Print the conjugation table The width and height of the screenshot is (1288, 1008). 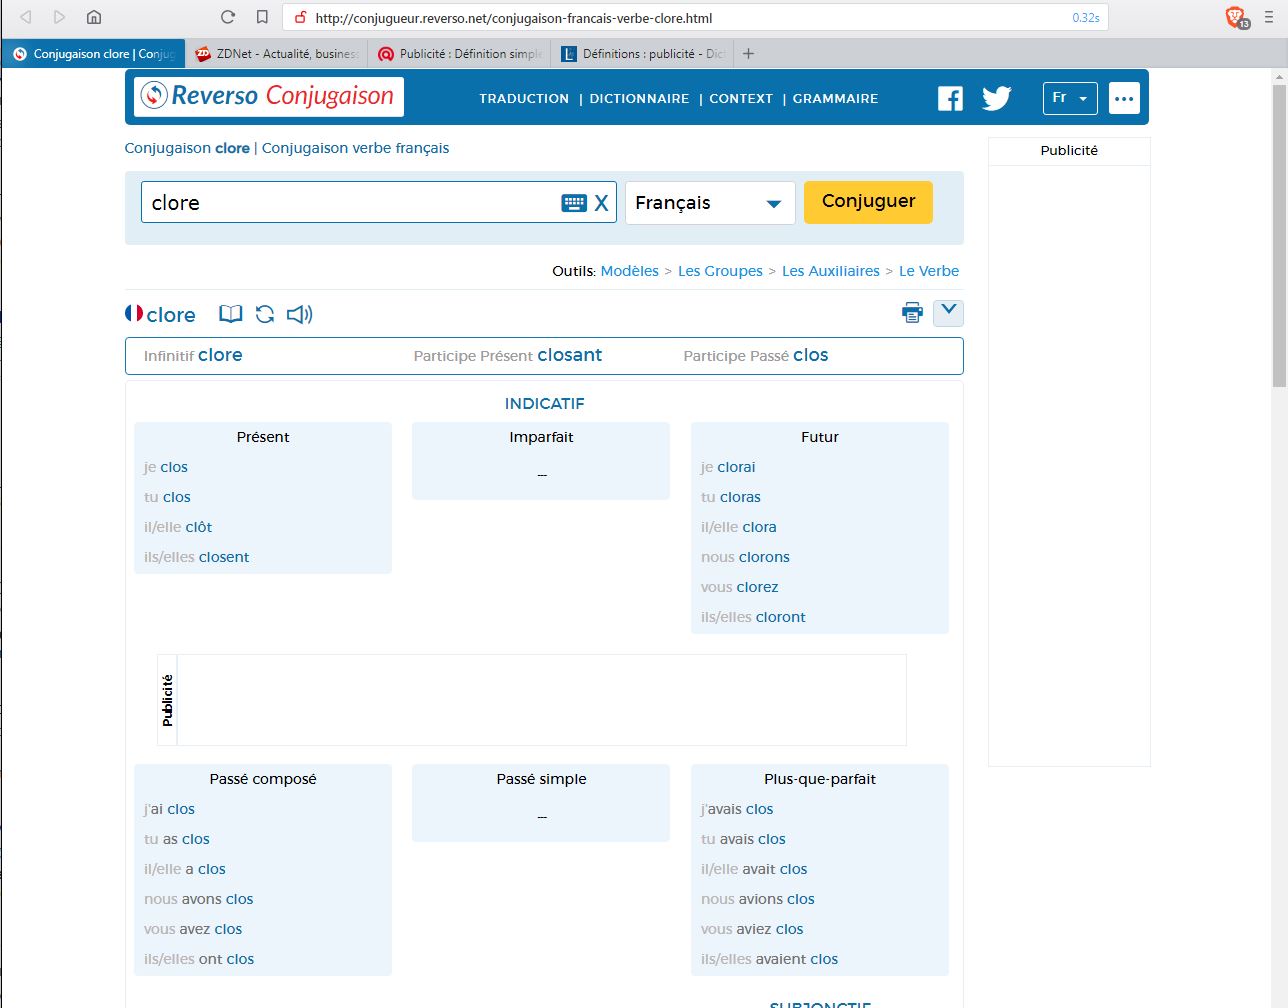(x=912, y=313)
